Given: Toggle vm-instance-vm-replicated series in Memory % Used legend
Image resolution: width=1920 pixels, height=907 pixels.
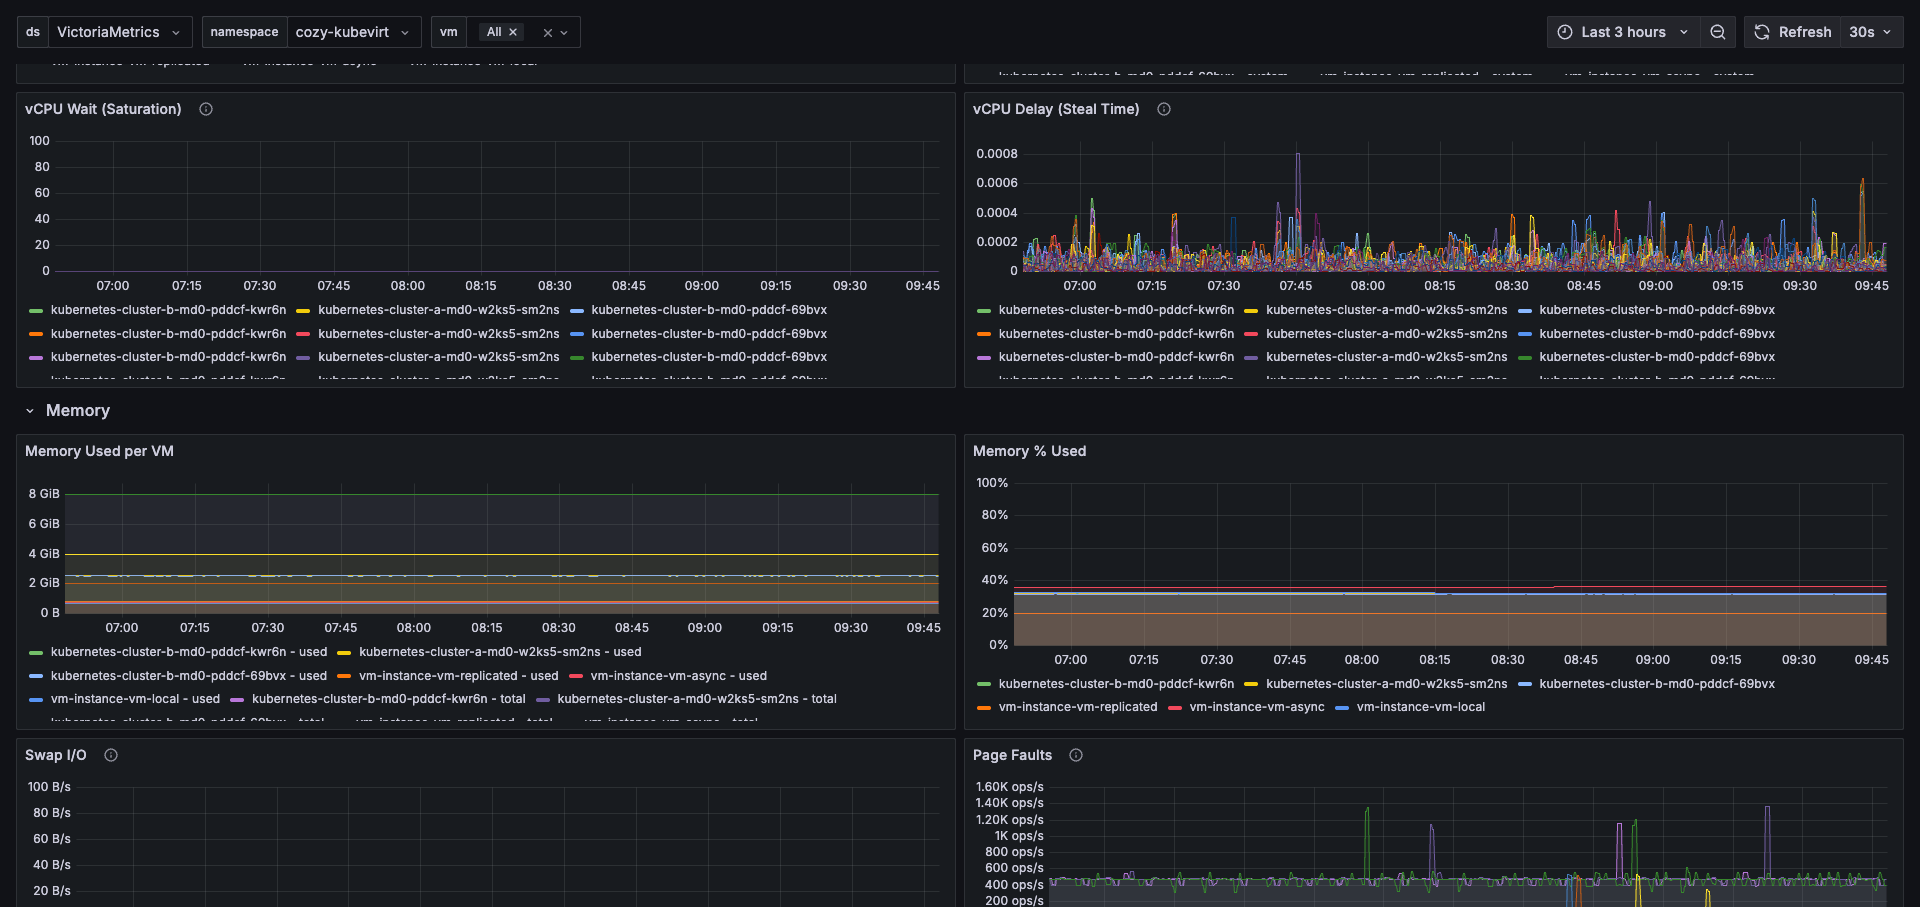Looking at the screenshot, I should tap(1078, 707).
